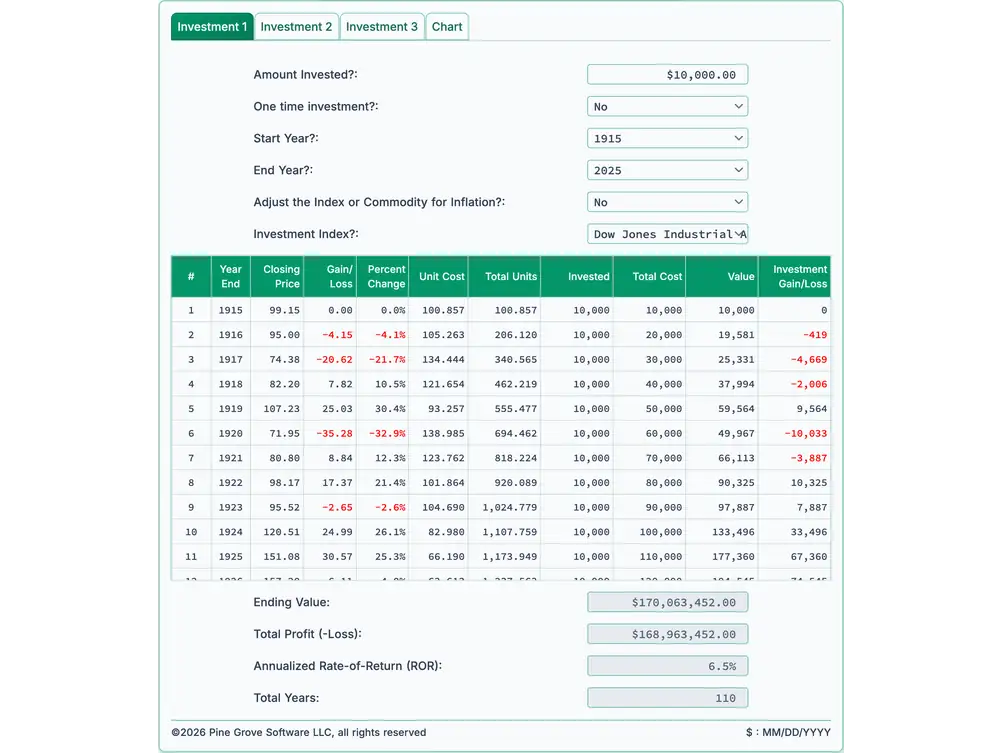Screen dimensions: 1002x753
Task: Click the Total Years output field
Action: [x=667, y=698]
